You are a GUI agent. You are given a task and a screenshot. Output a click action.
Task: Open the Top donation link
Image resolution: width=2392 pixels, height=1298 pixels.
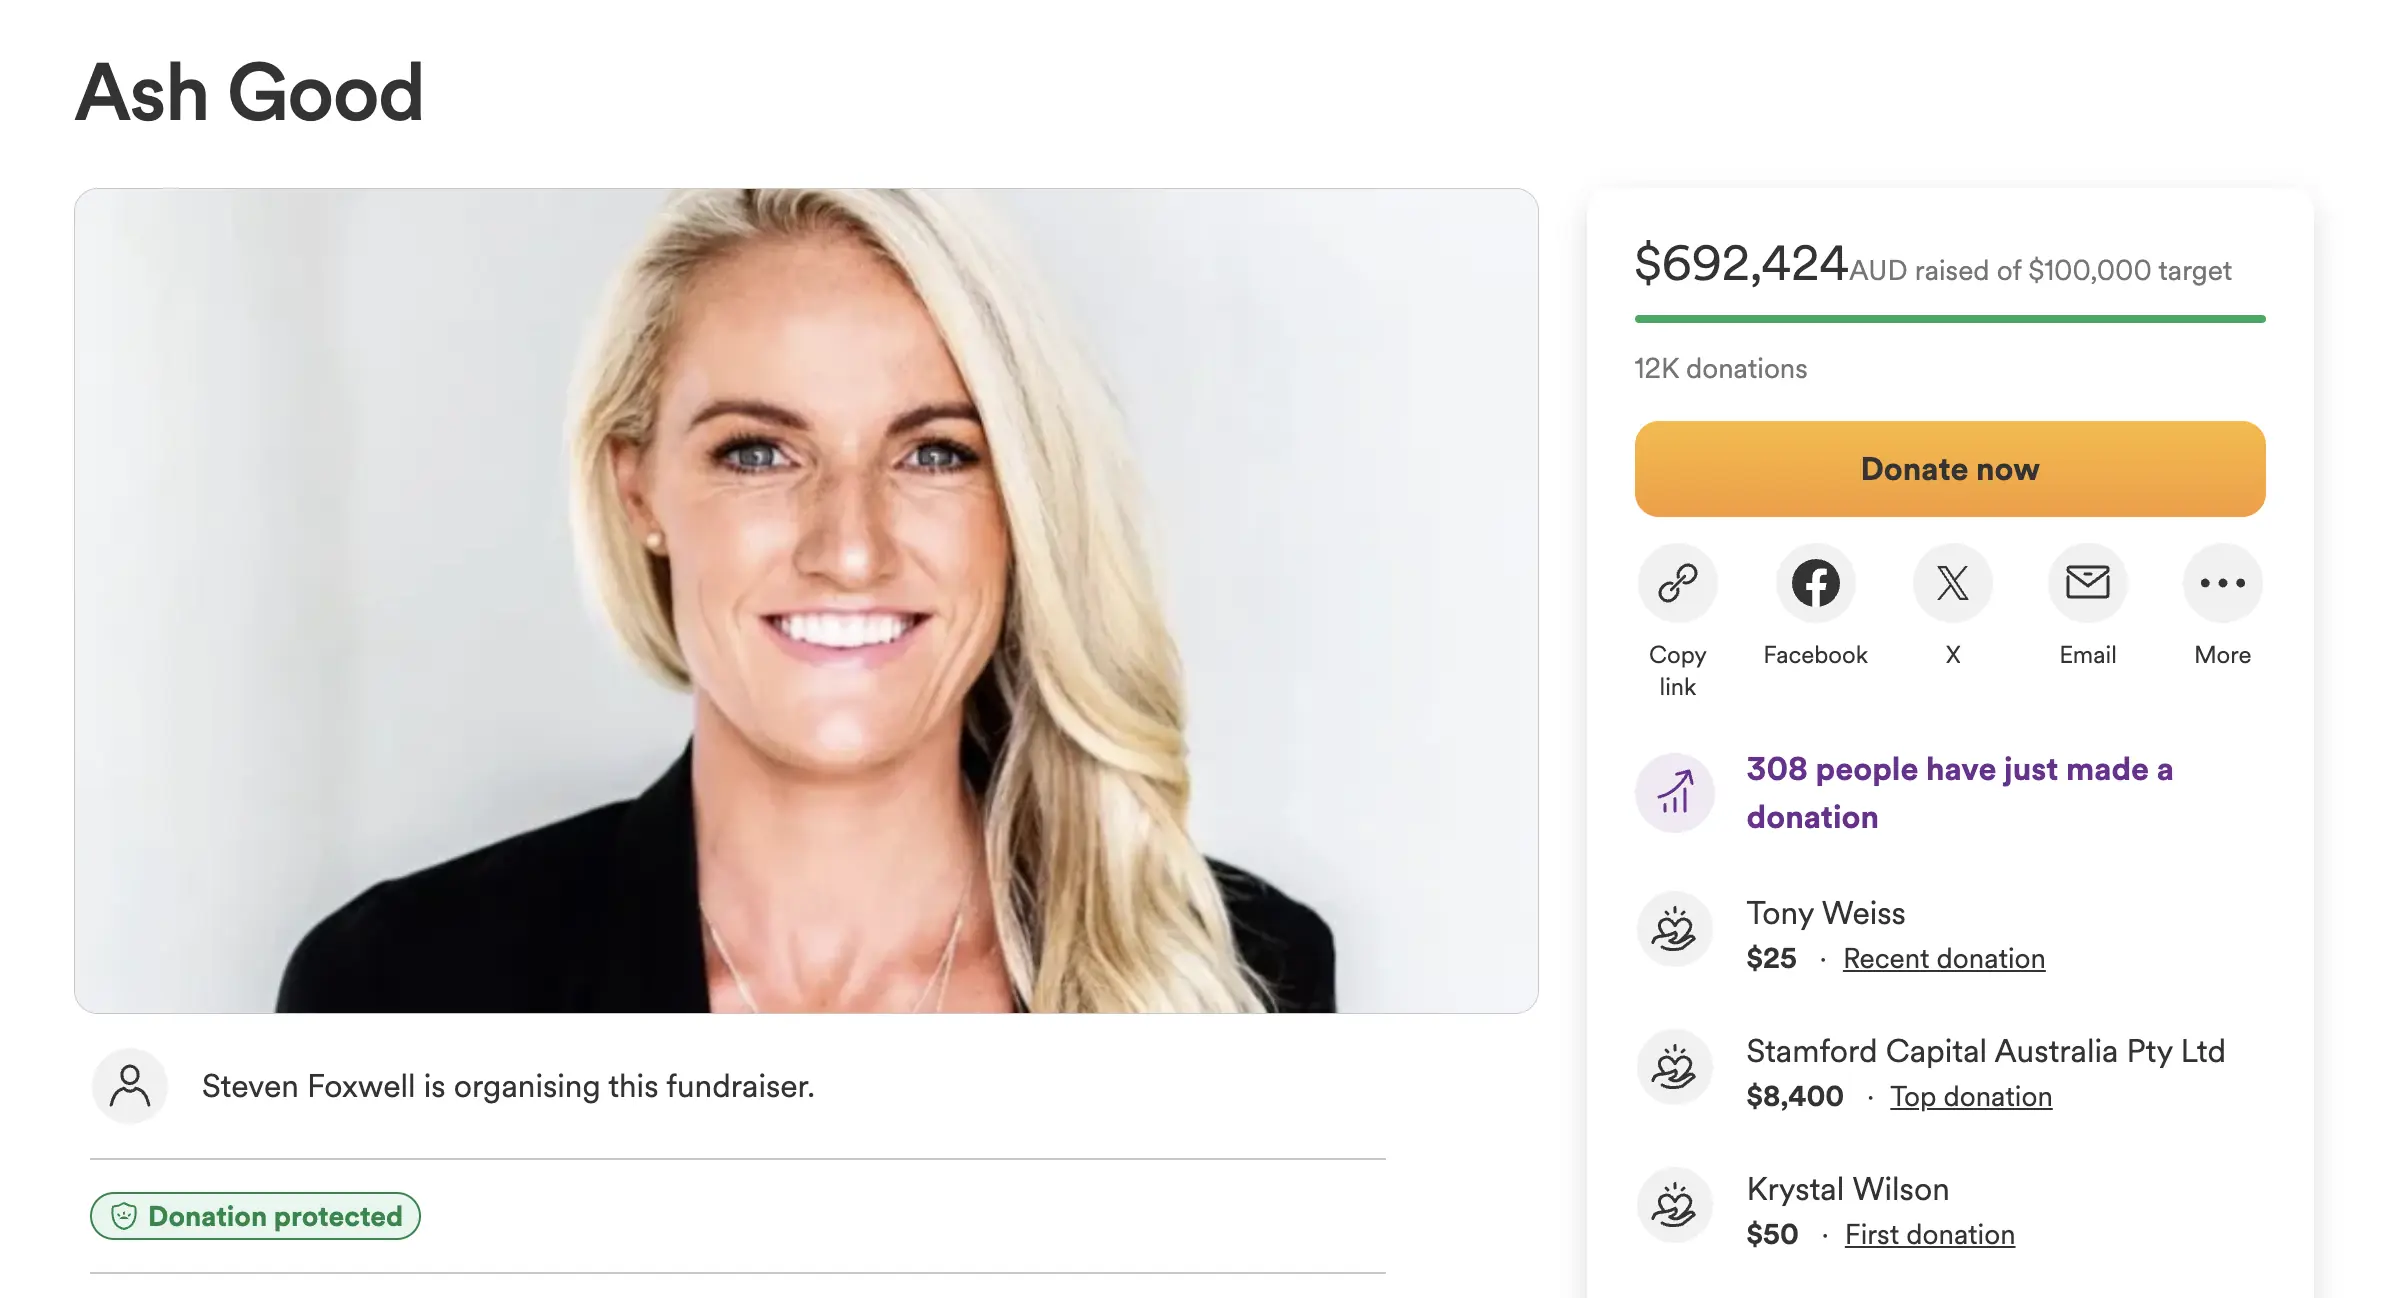click(1971, 1097)
